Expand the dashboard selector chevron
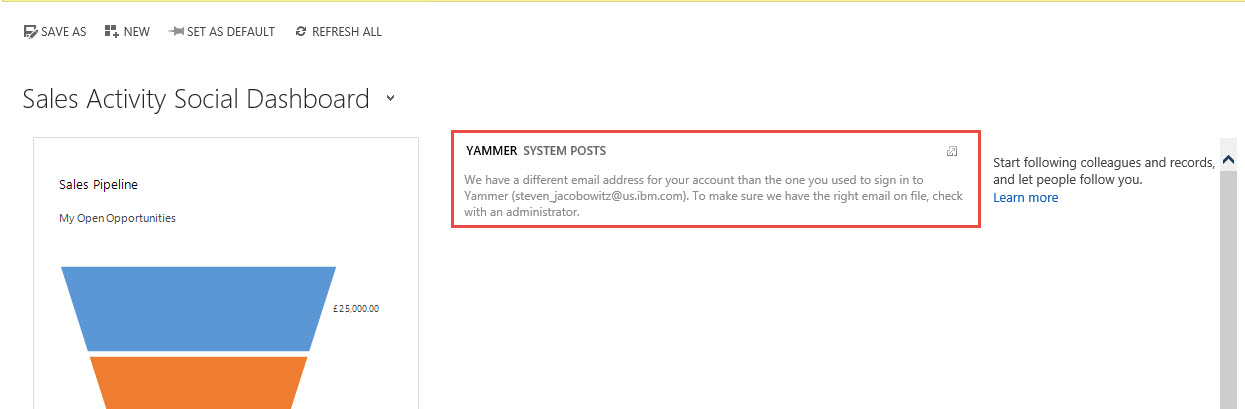The width and height of the screenshot is (1245, 409). (x=391, y=99)
